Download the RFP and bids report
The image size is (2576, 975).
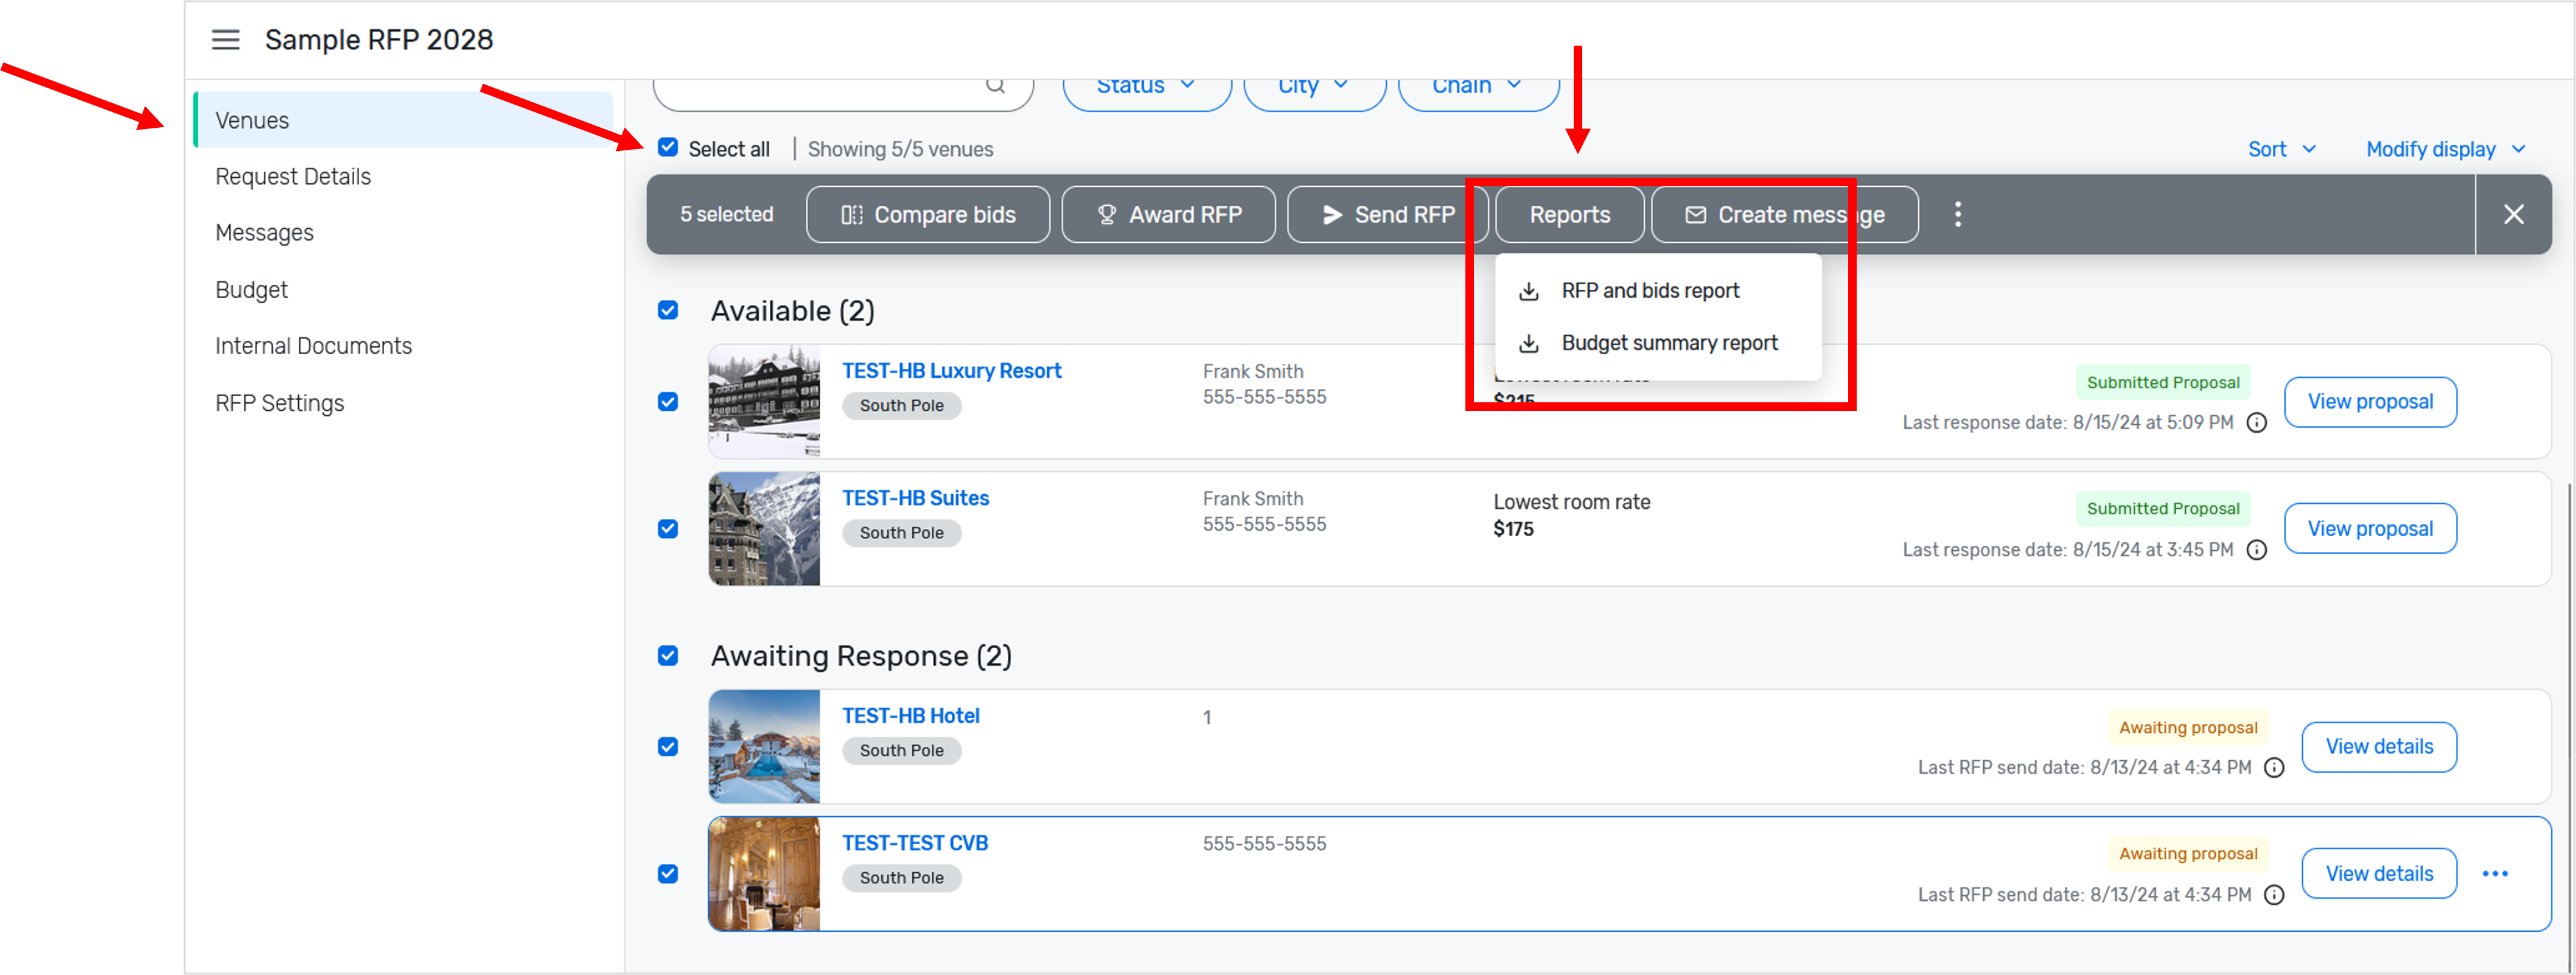point(1650,290)
